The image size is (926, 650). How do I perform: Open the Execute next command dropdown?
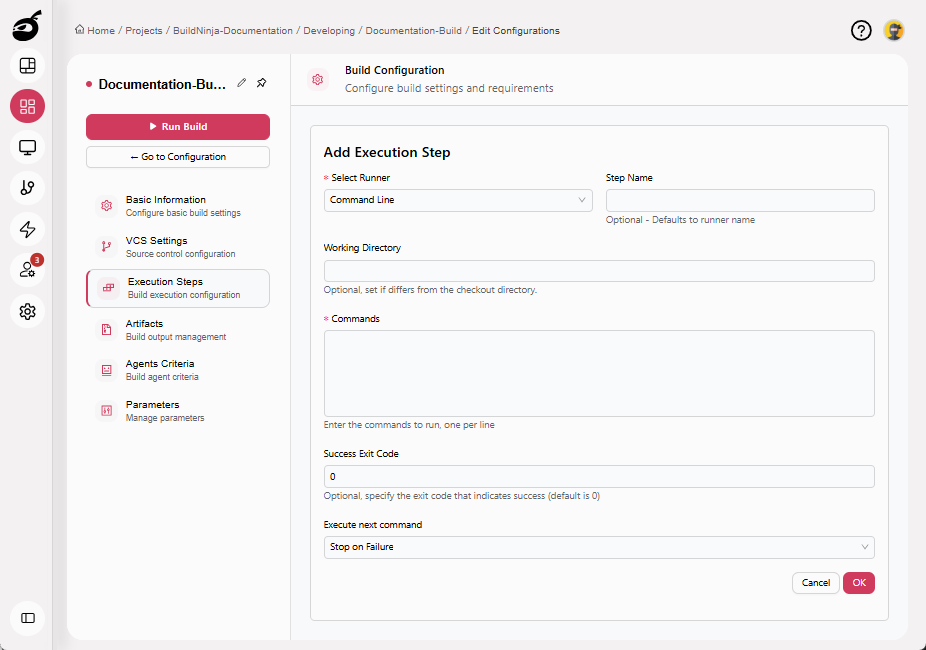point(598,547)
